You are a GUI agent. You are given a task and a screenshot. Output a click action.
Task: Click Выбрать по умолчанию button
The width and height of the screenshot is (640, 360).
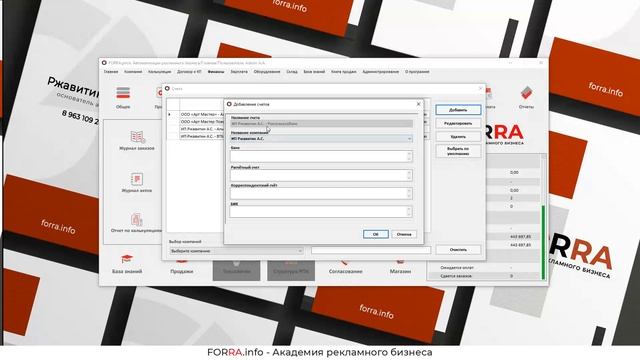point(458,151)
